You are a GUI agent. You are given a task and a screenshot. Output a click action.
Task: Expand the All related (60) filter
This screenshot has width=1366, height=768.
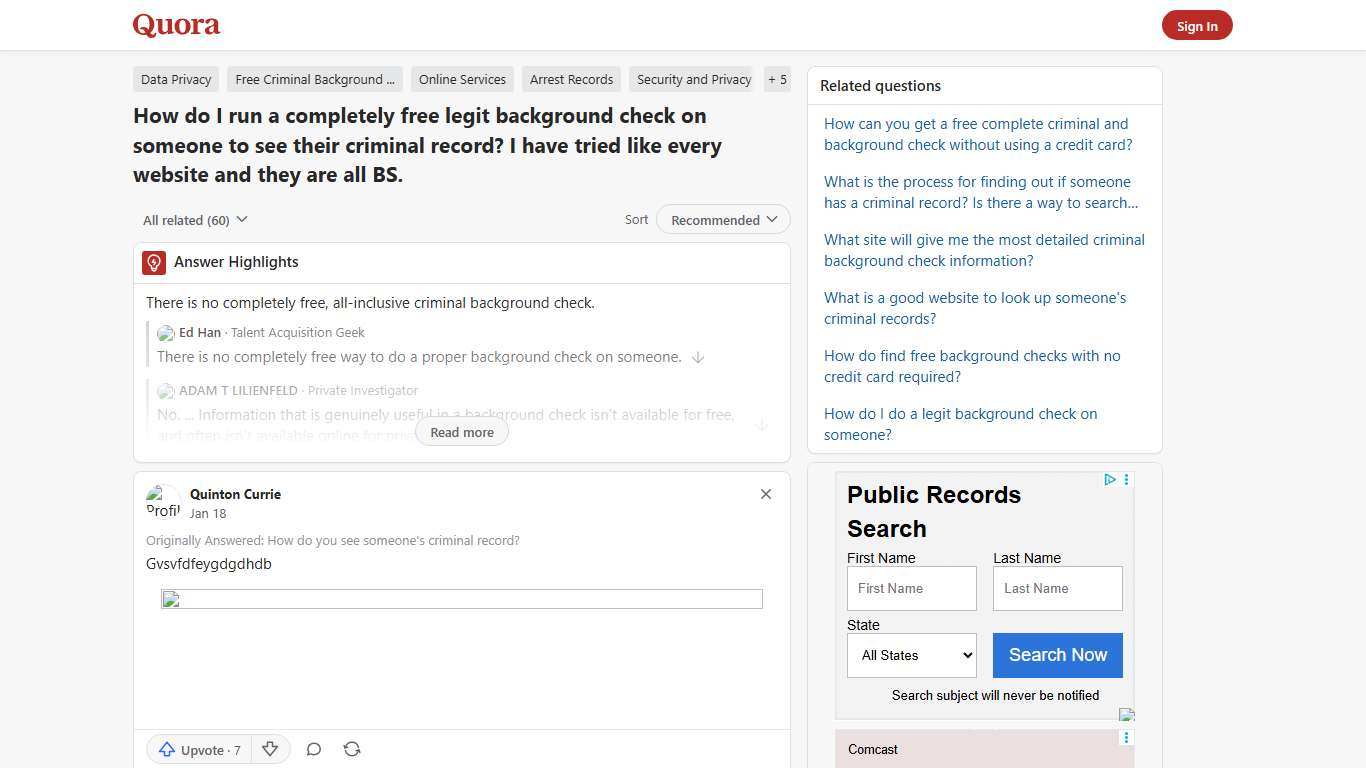click(194, 219)
